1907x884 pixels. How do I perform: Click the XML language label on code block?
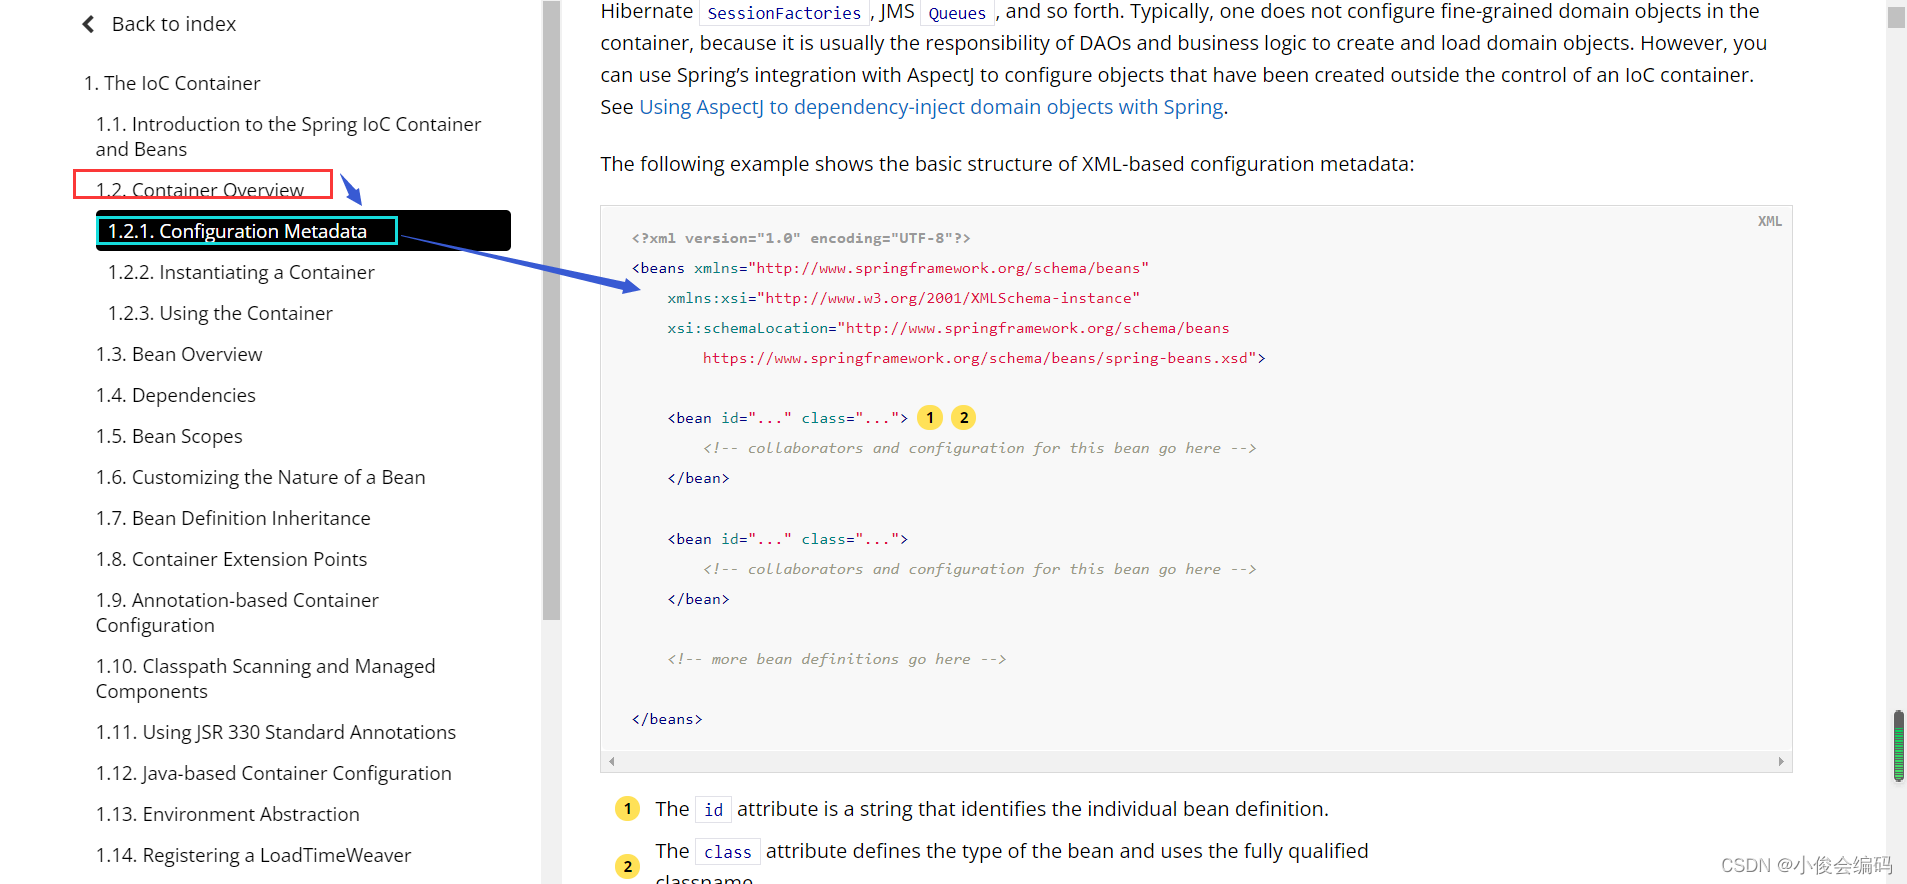pyautogui.click(x=1770, y=221)
